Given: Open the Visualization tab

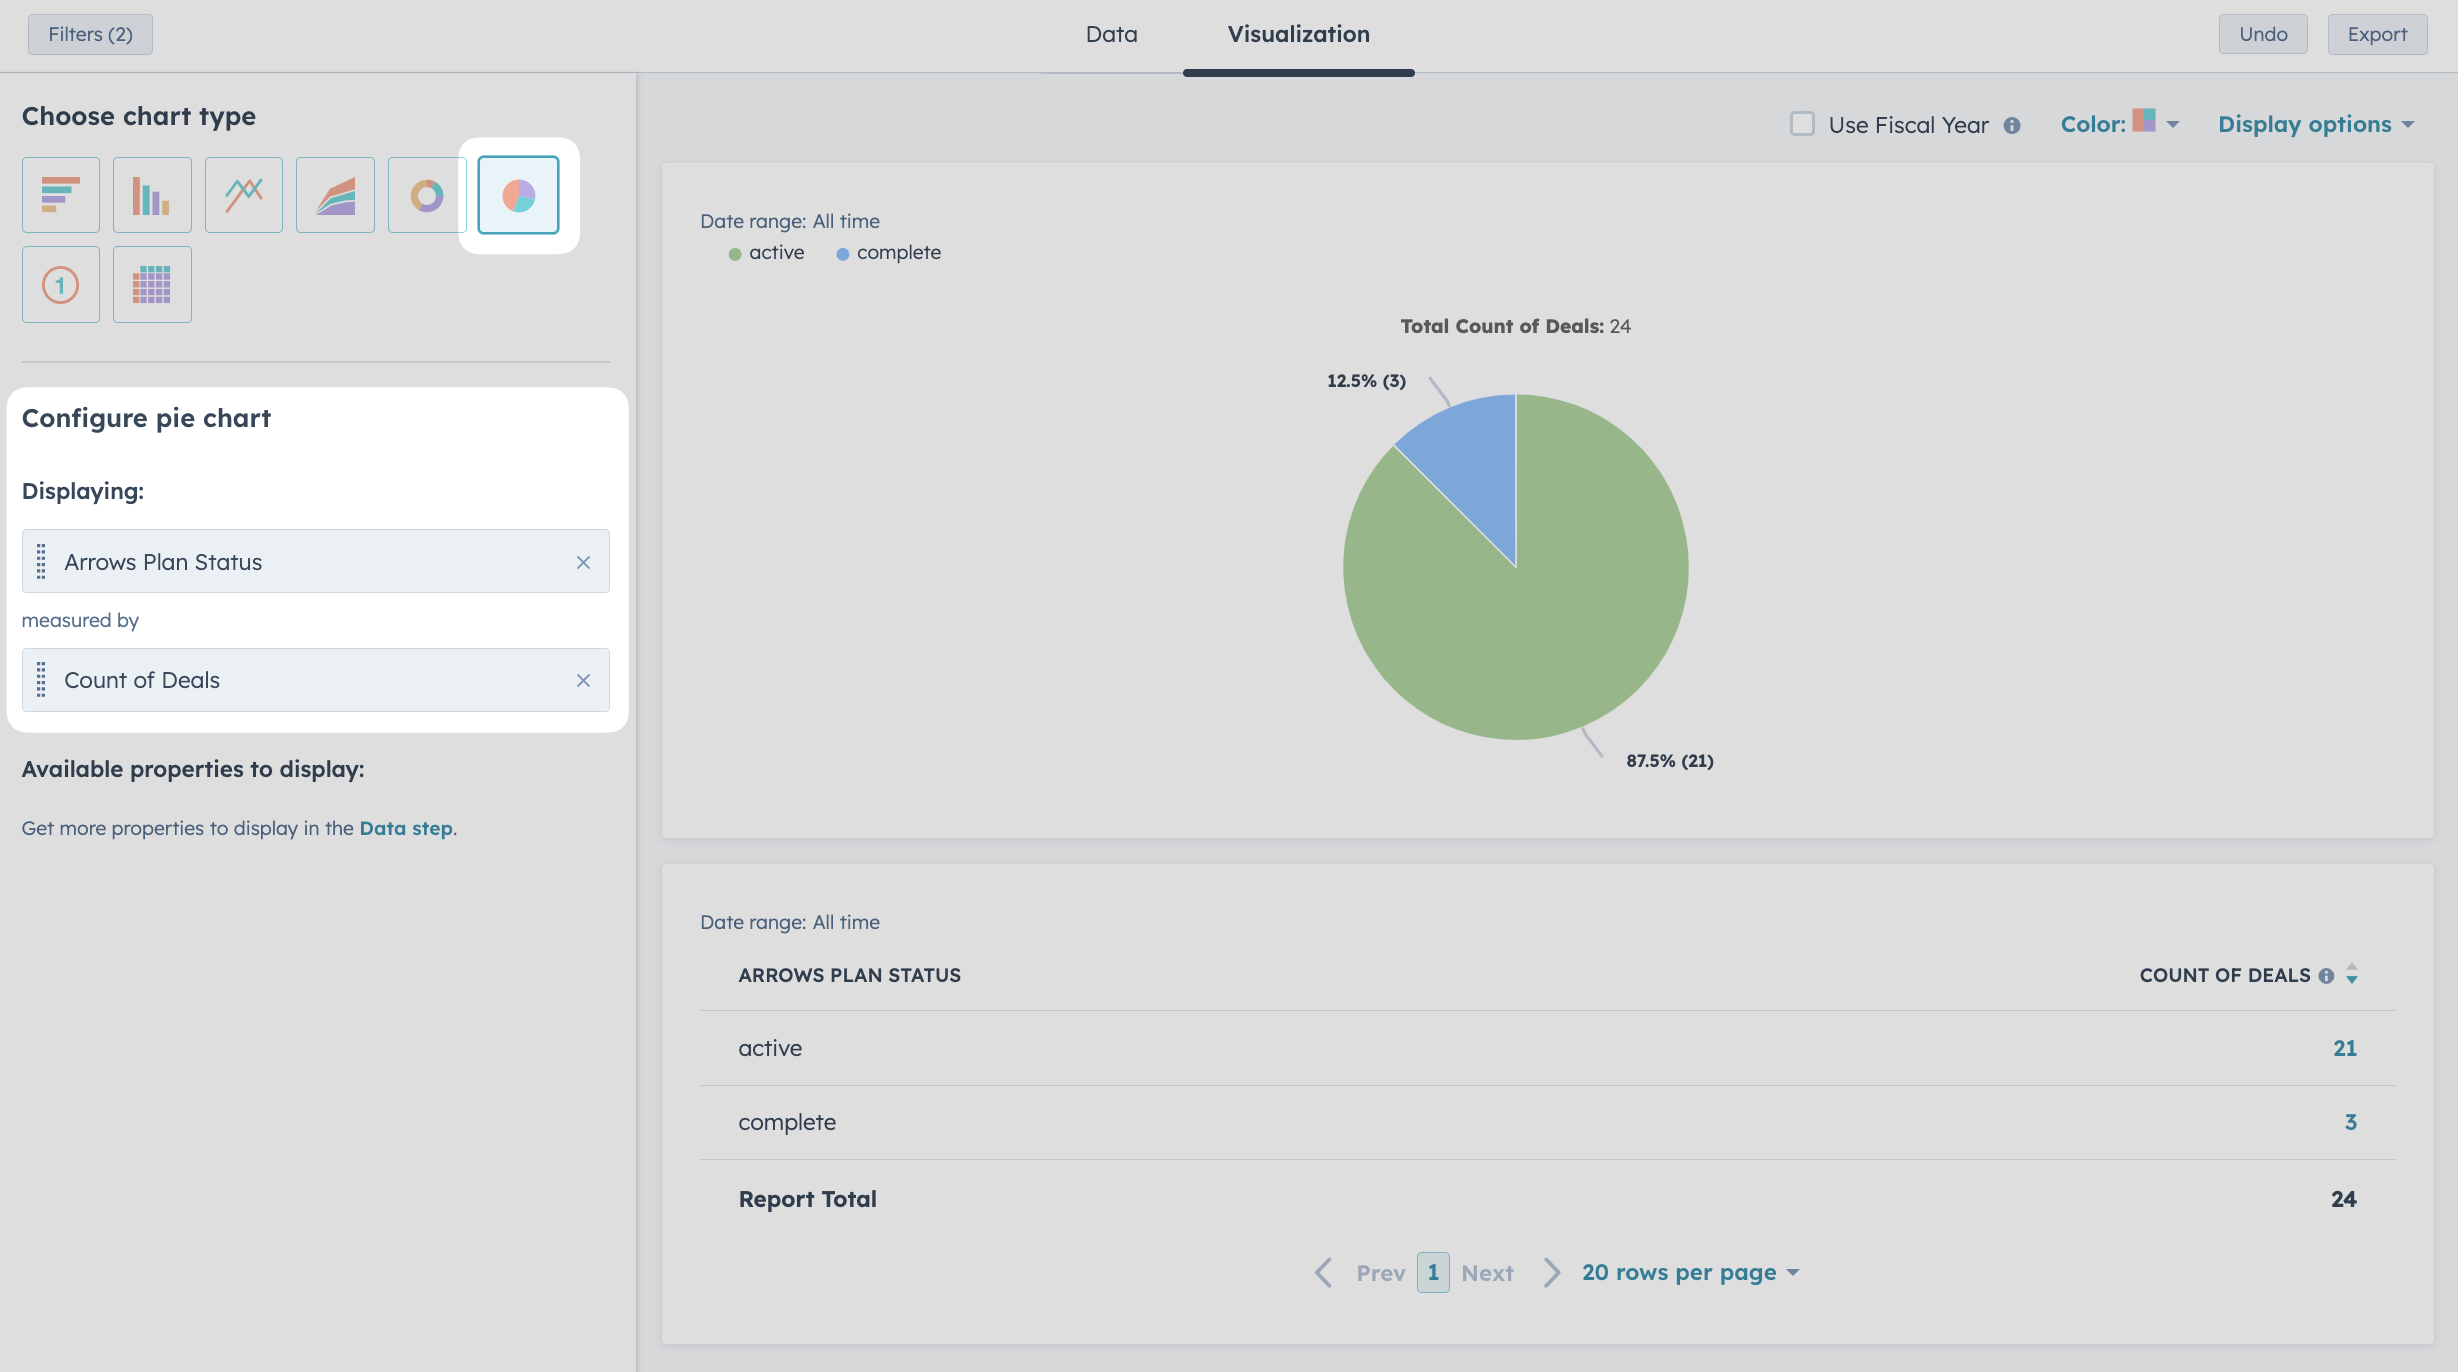Looking at the screenshot, I should 1299,33.
